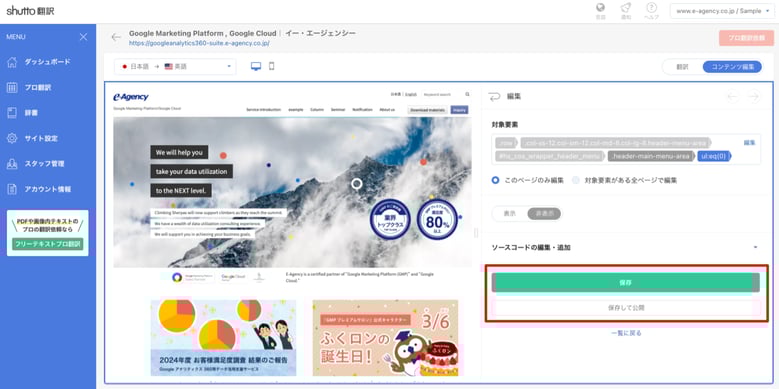Screen dimensions: 779x389
Task: Close the MENU sidebar with the X
Action: click(83, 37)
